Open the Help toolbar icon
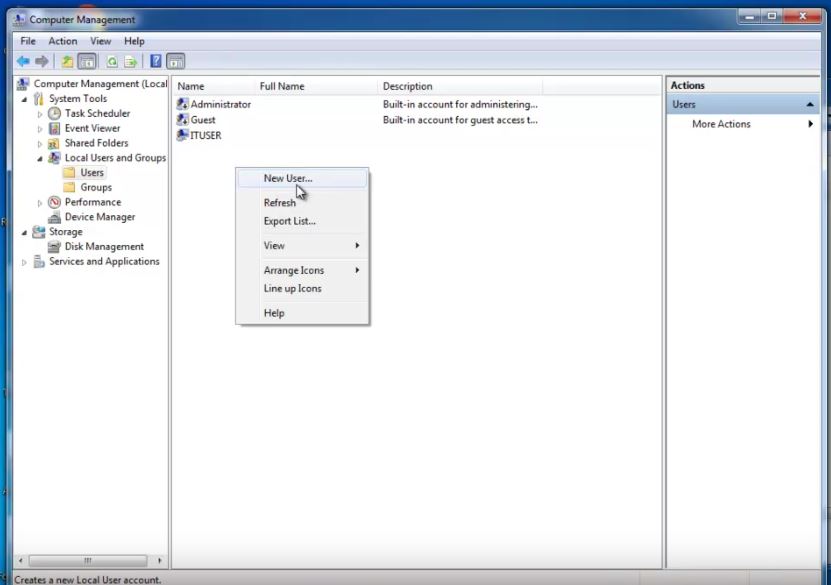831x585 pixels. pyautogui.click(x=156, y=61)
